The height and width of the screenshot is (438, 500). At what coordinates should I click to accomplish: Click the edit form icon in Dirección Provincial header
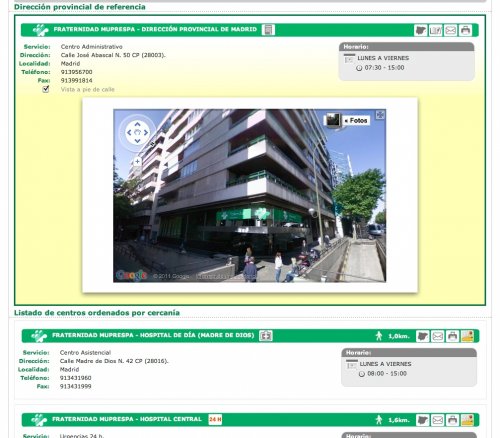click(435, 30)
